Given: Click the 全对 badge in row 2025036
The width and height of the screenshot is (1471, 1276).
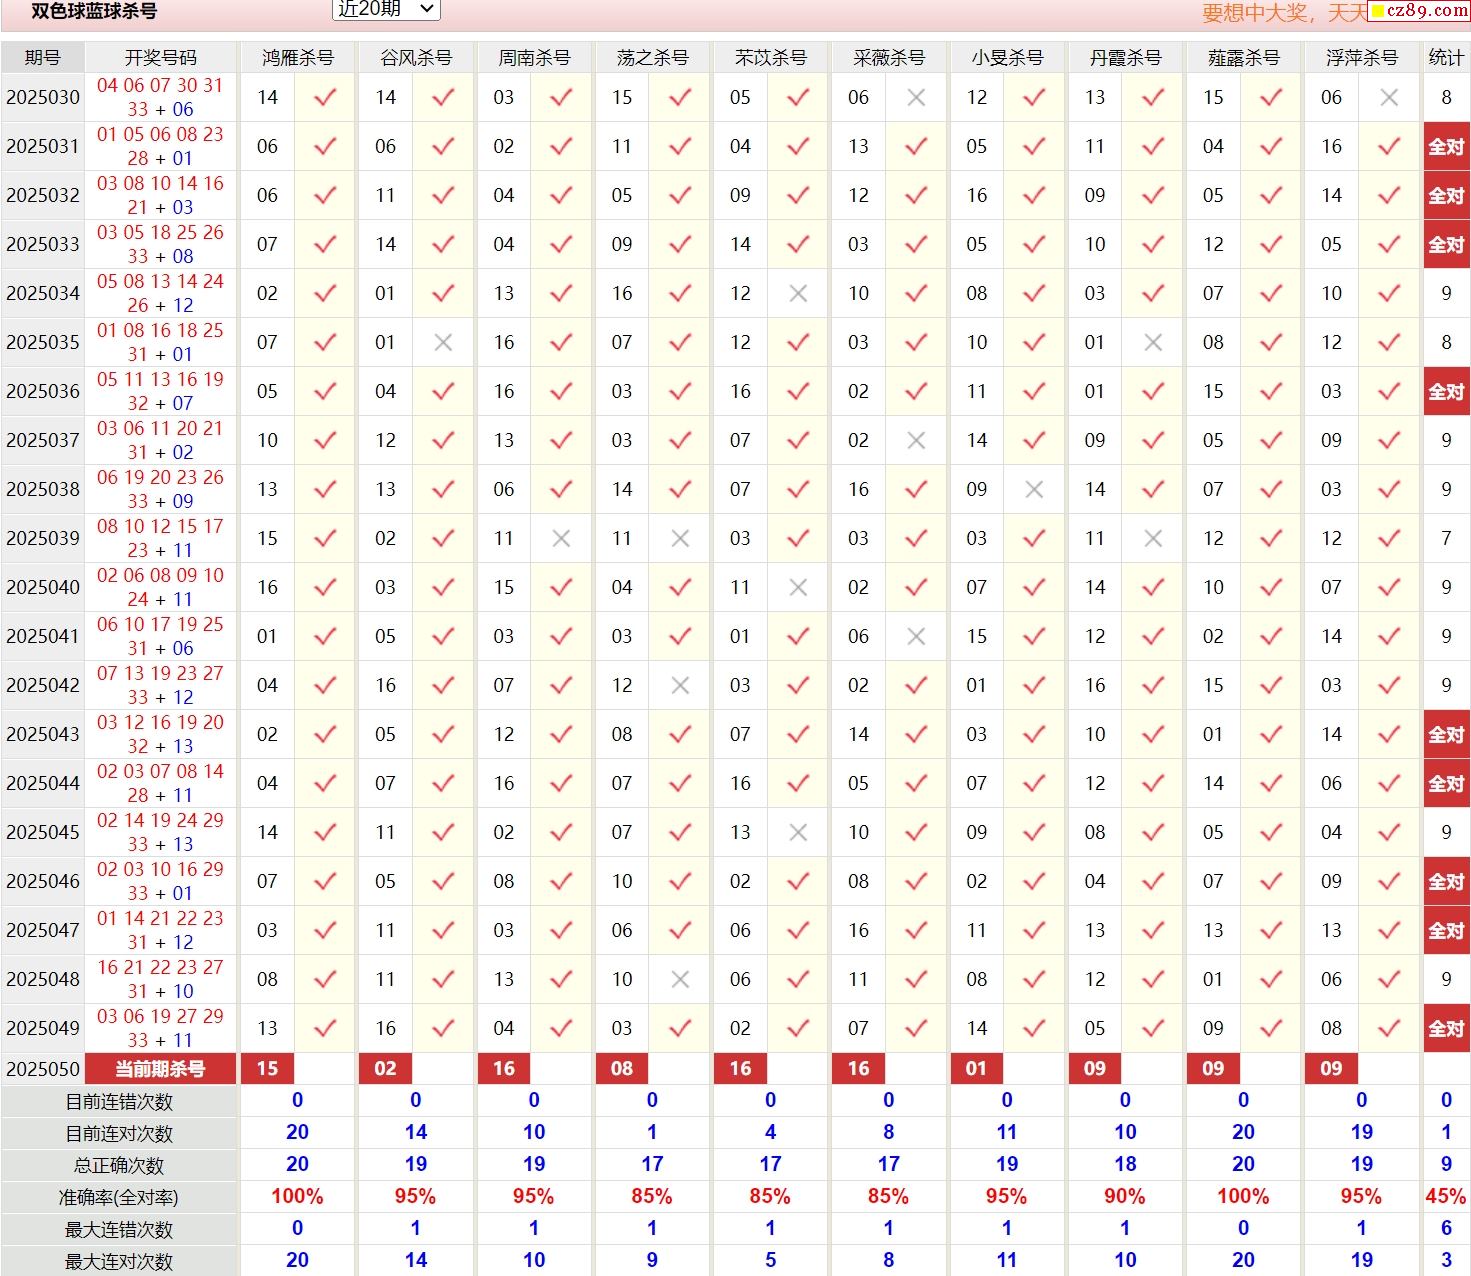Looking at the screenshot, I should click(1446, 392).
